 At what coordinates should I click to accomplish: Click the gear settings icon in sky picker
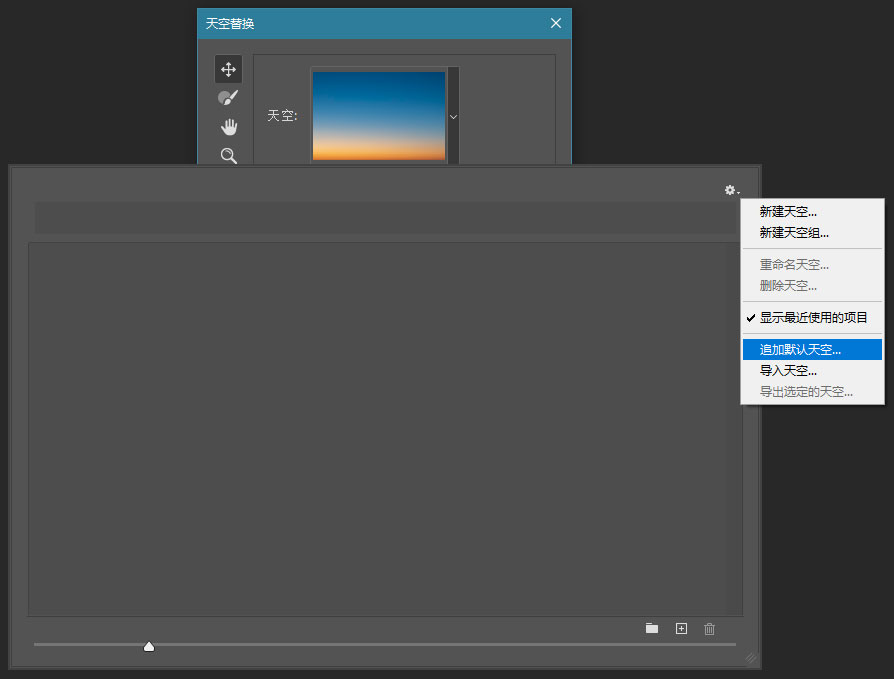click(x=731, y=190)
